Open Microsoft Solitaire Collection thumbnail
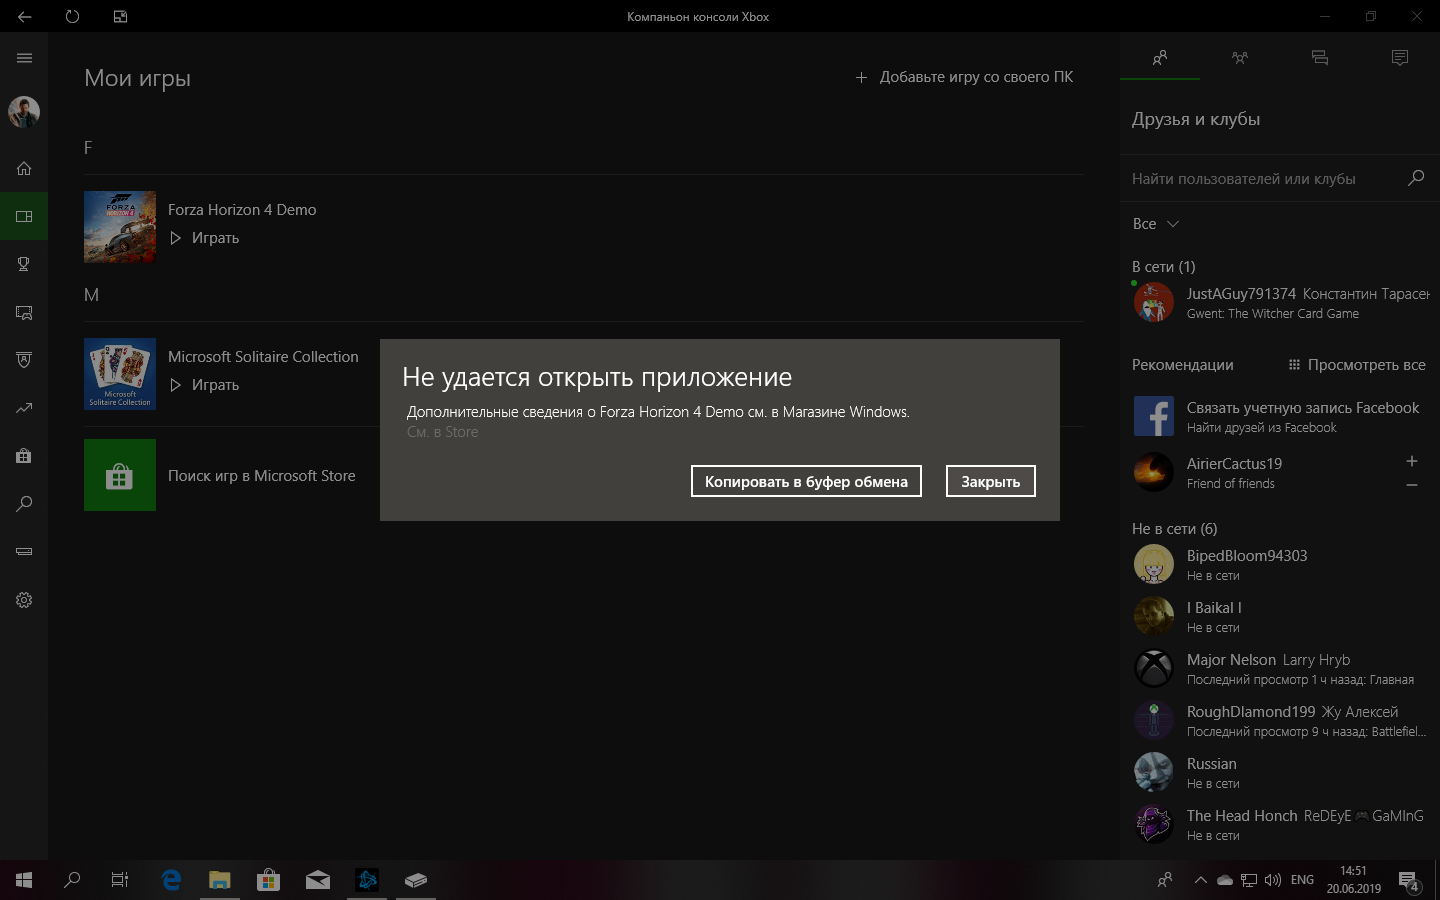This screenshot has height=900, width=1440. (x=120, y=374)
